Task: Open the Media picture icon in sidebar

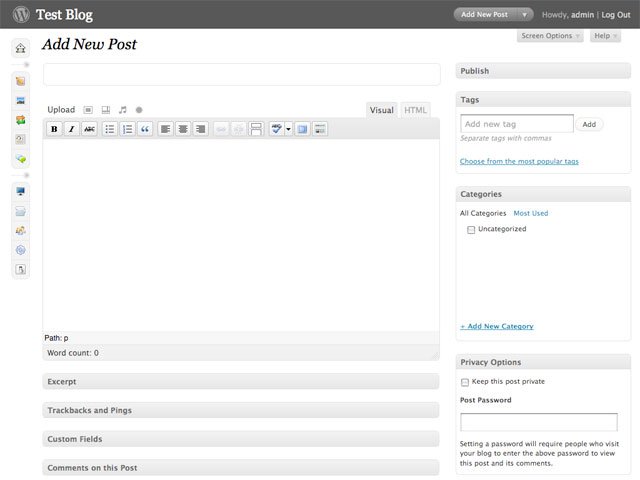Action: point(20,100)
